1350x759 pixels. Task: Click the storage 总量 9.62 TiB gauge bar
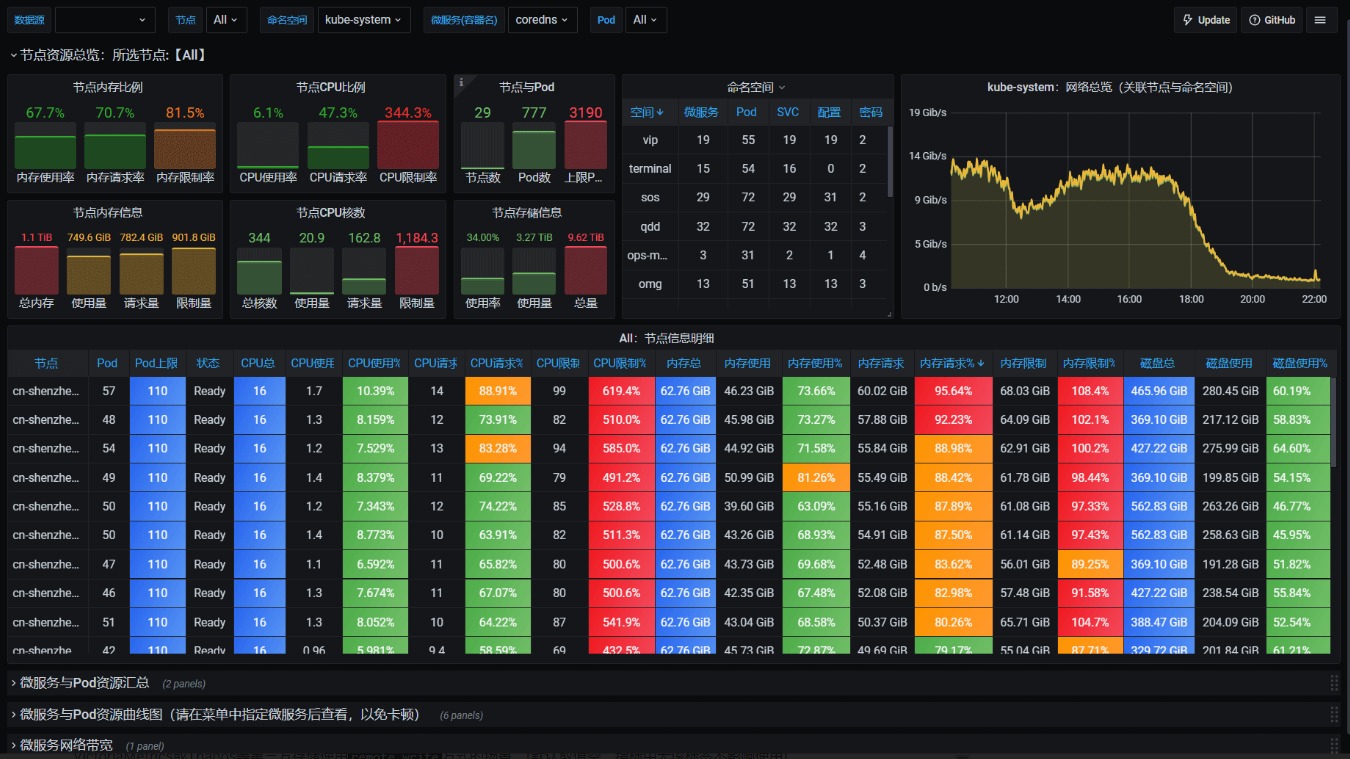pyautogui.click(x=585, y=271)
